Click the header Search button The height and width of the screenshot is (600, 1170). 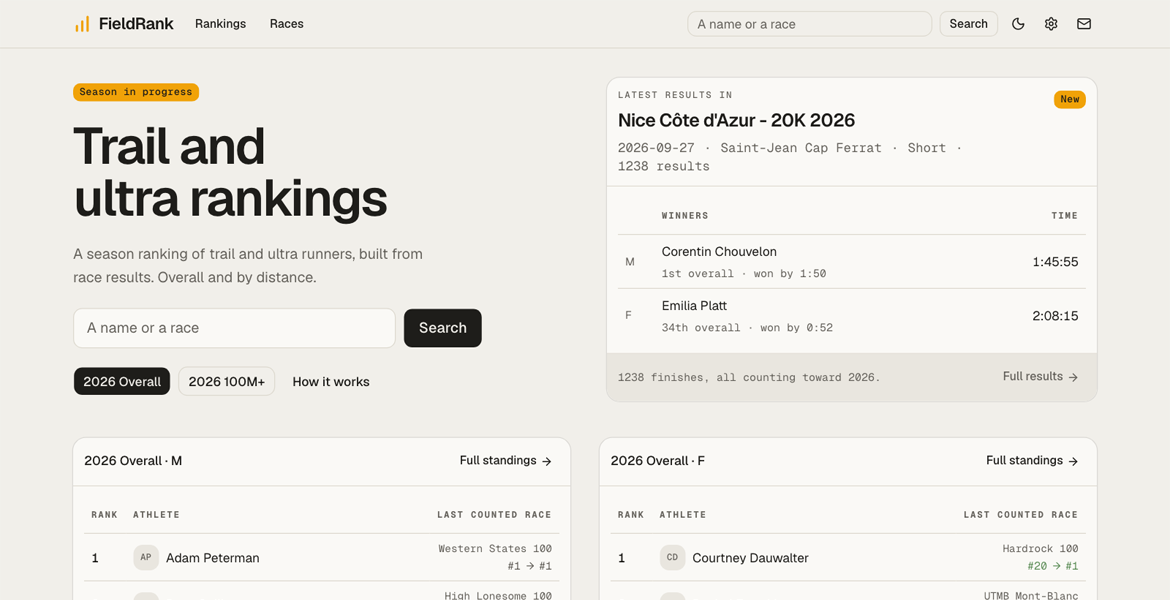coord(969,24)
